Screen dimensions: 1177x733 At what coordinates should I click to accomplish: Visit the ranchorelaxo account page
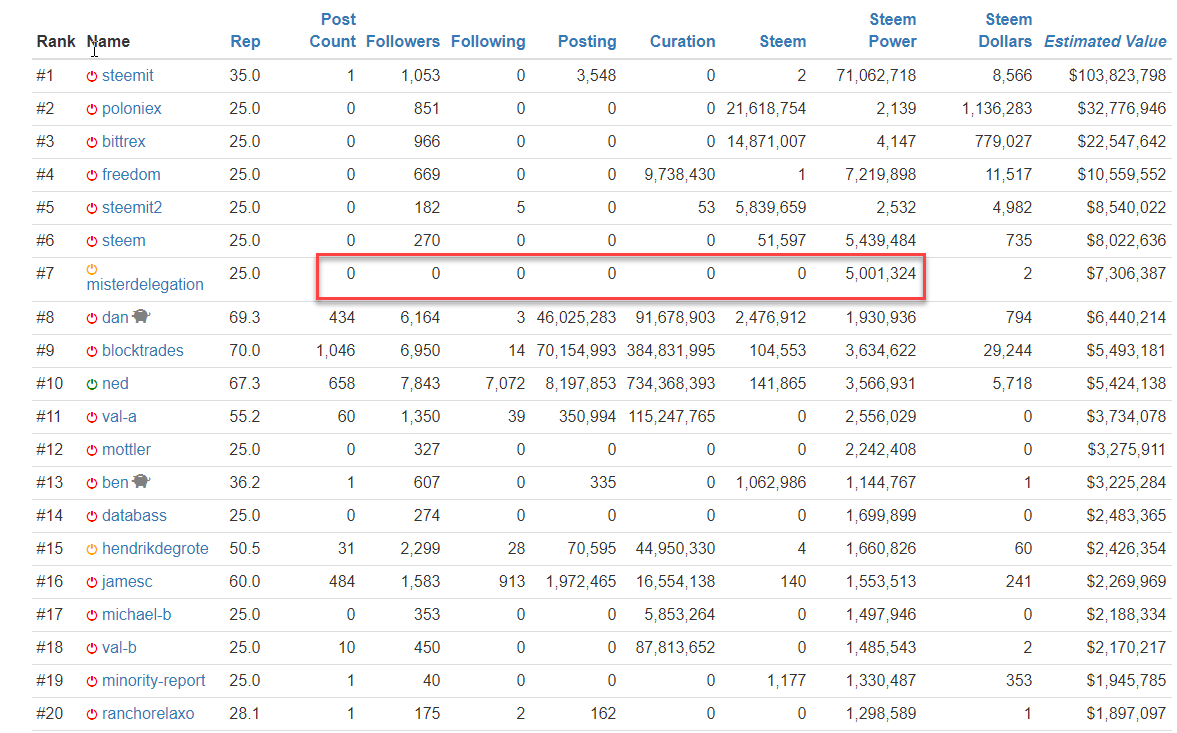[x=148, y=714]
